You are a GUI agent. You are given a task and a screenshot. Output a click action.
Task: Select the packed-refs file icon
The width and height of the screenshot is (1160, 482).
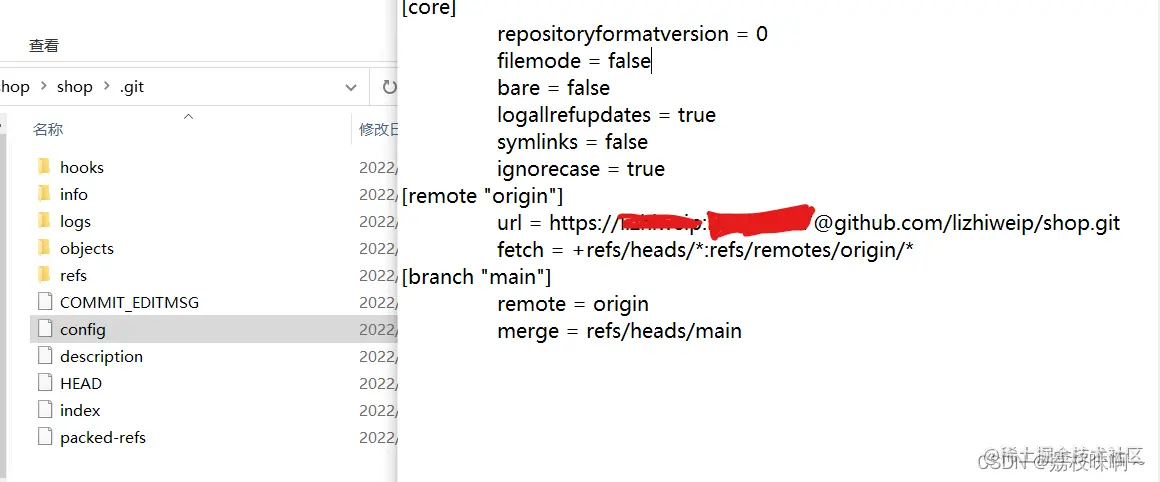(45, 437)
